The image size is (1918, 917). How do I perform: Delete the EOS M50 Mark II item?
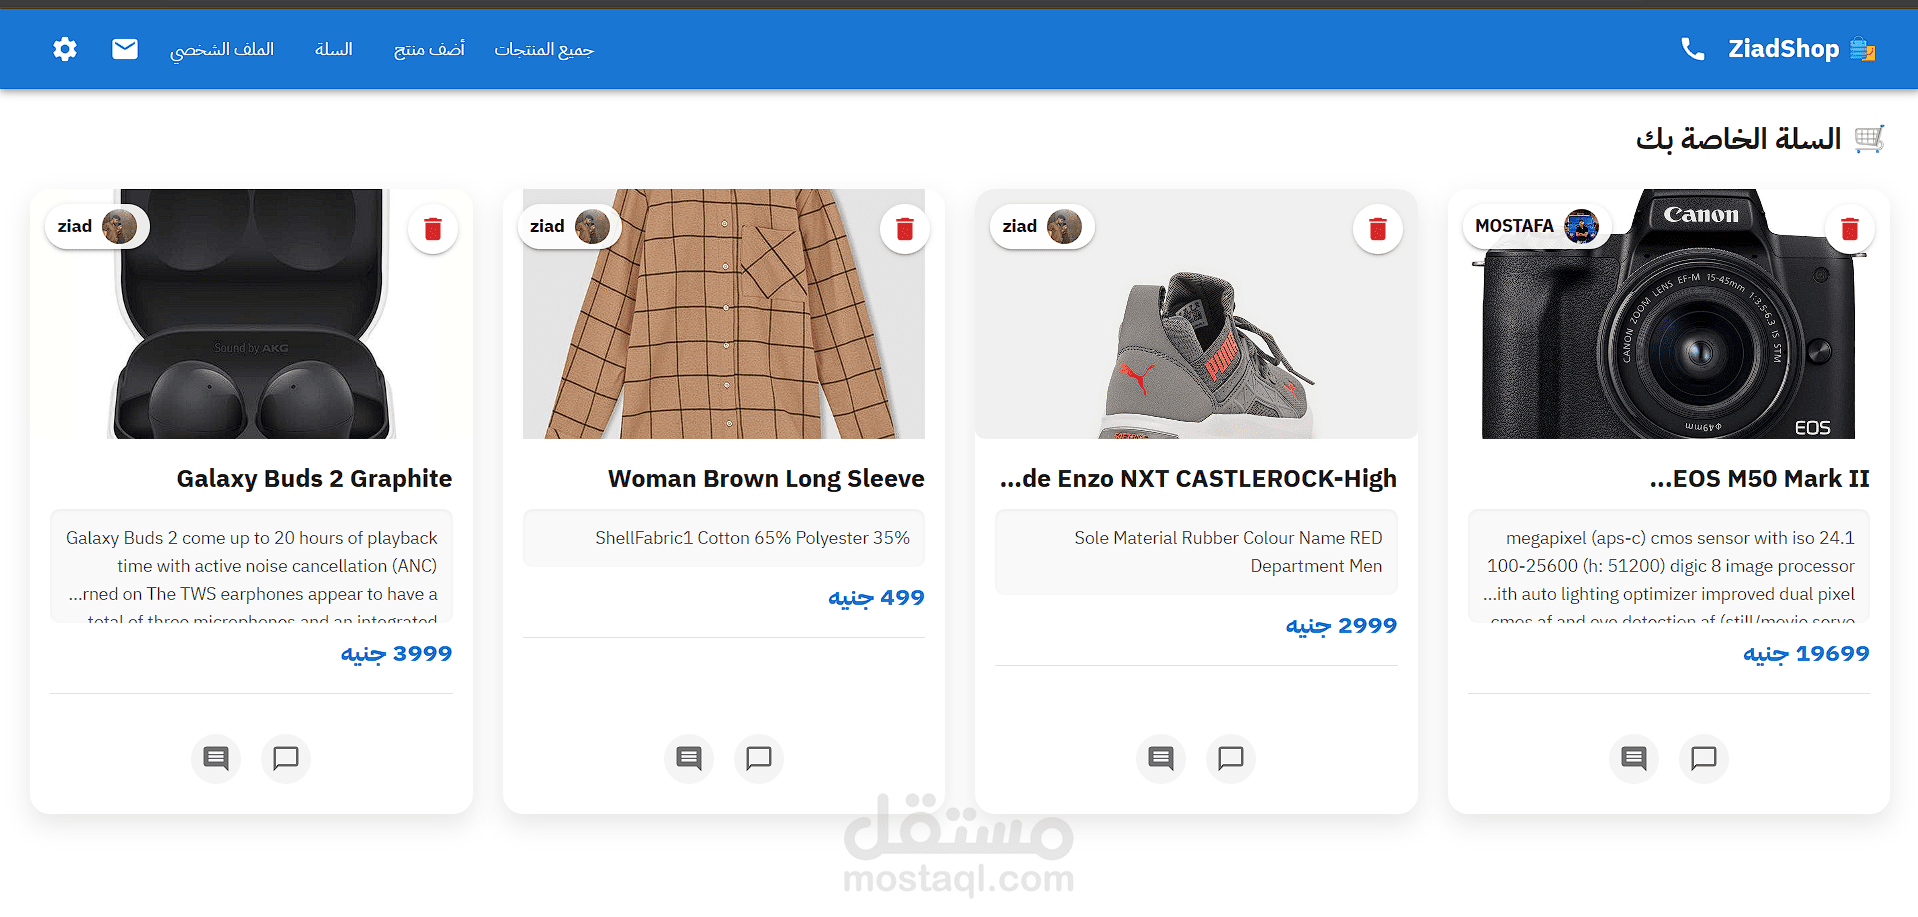pos(1850,229)
